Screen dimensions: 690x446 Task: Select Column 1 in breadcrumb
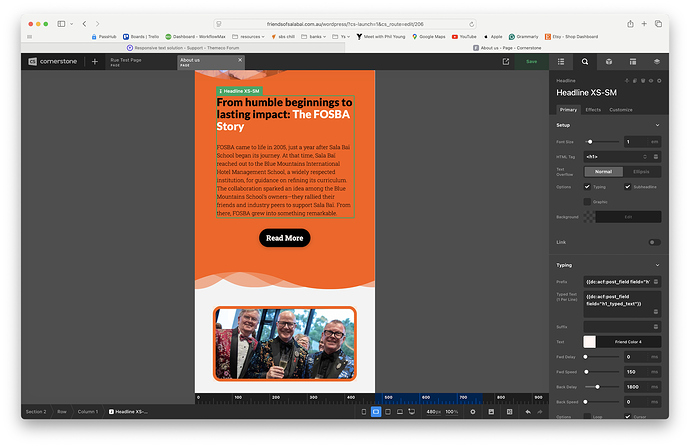(88, 412)
